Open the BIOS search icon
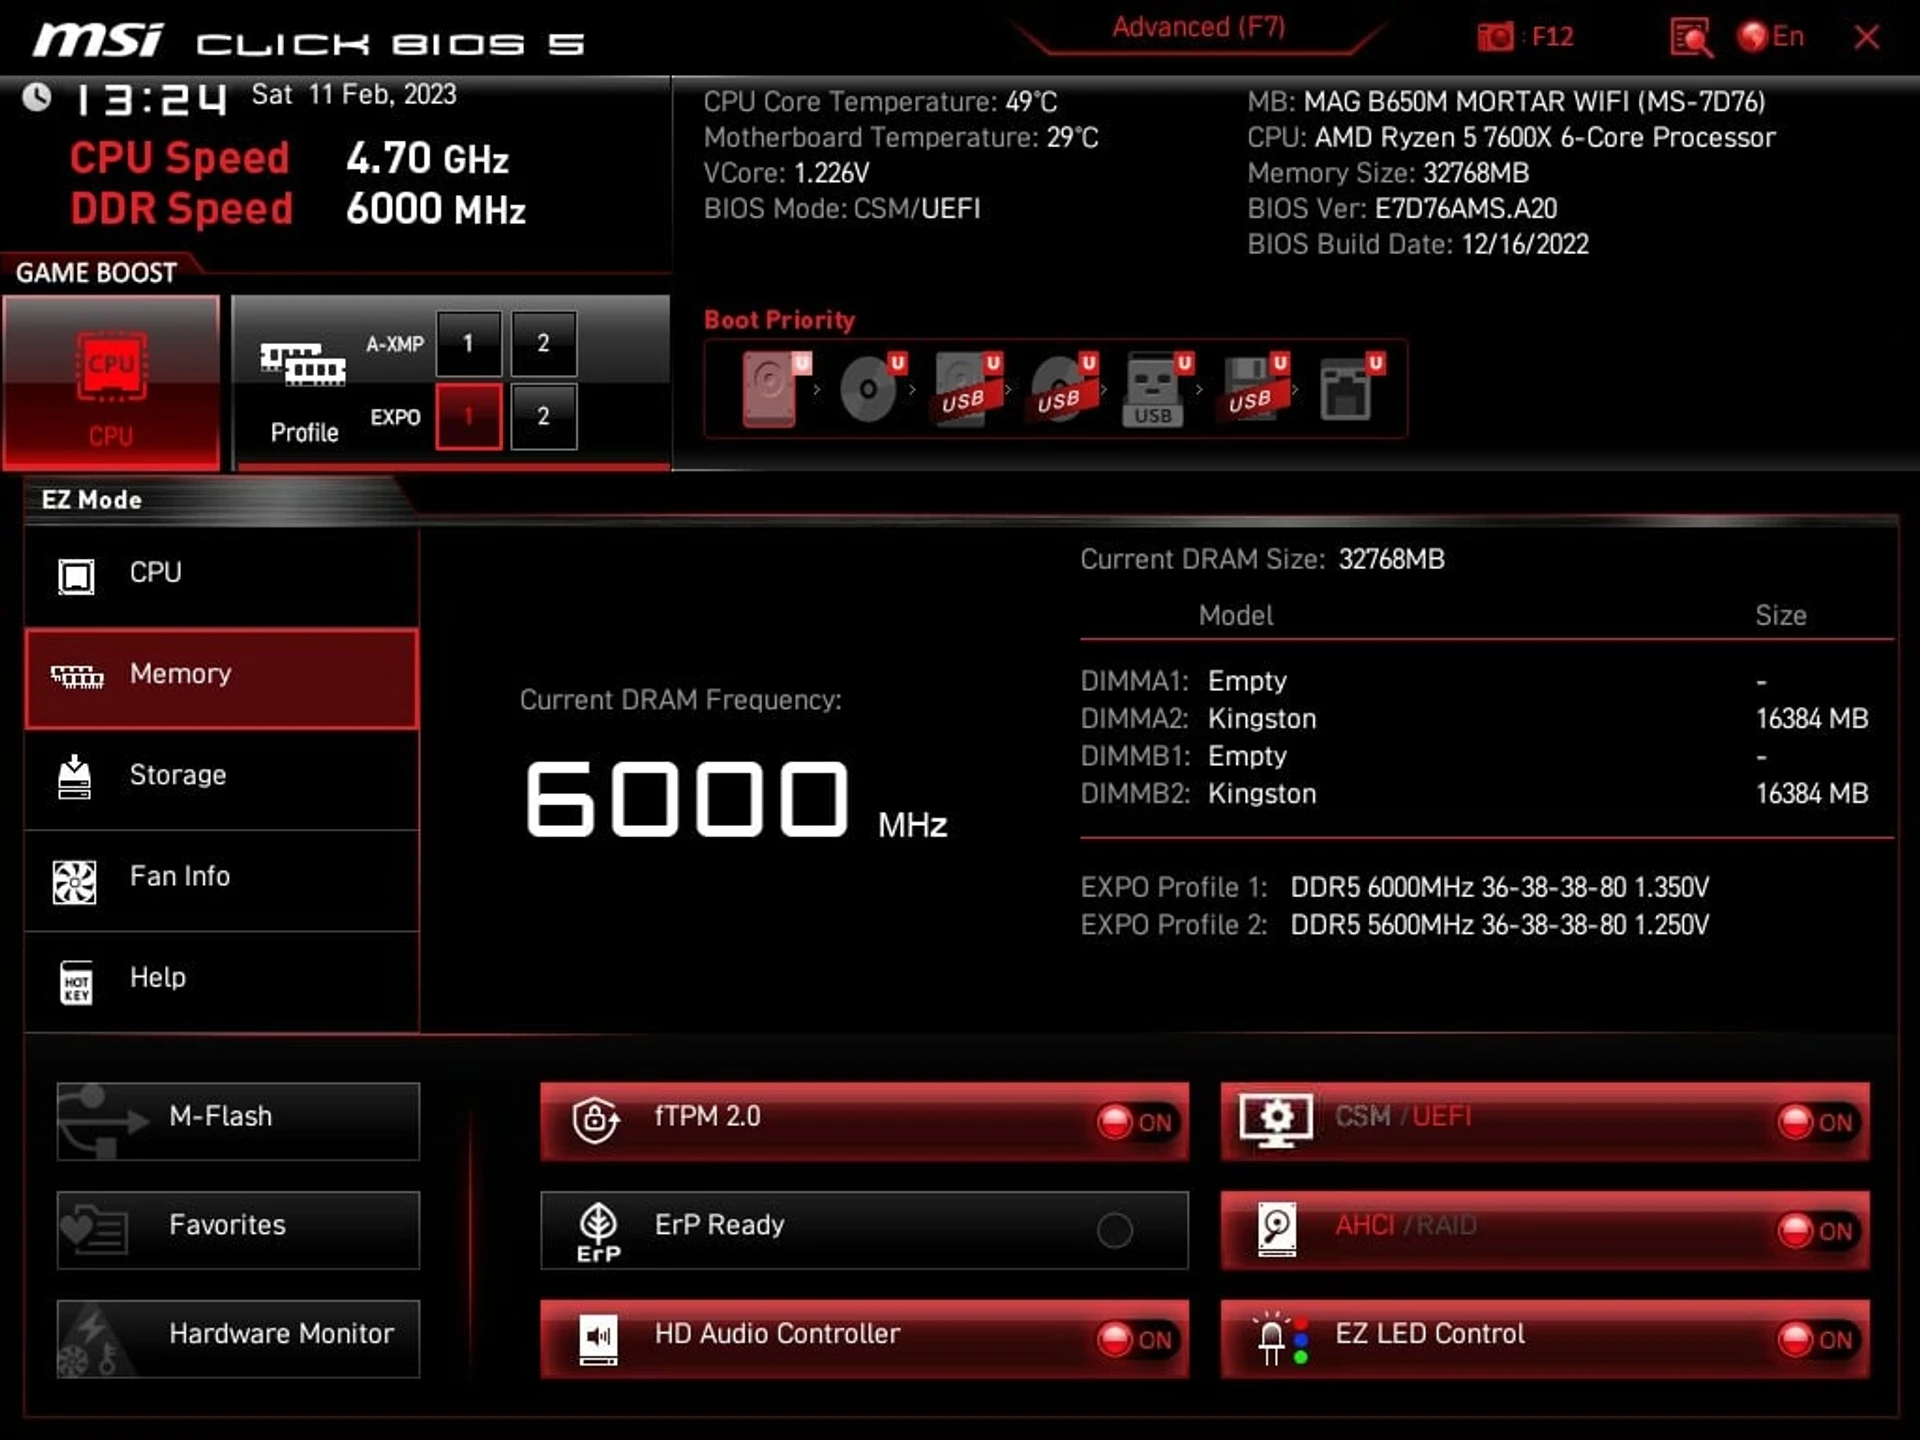1920x1440 pixels. coord(1691,38)
